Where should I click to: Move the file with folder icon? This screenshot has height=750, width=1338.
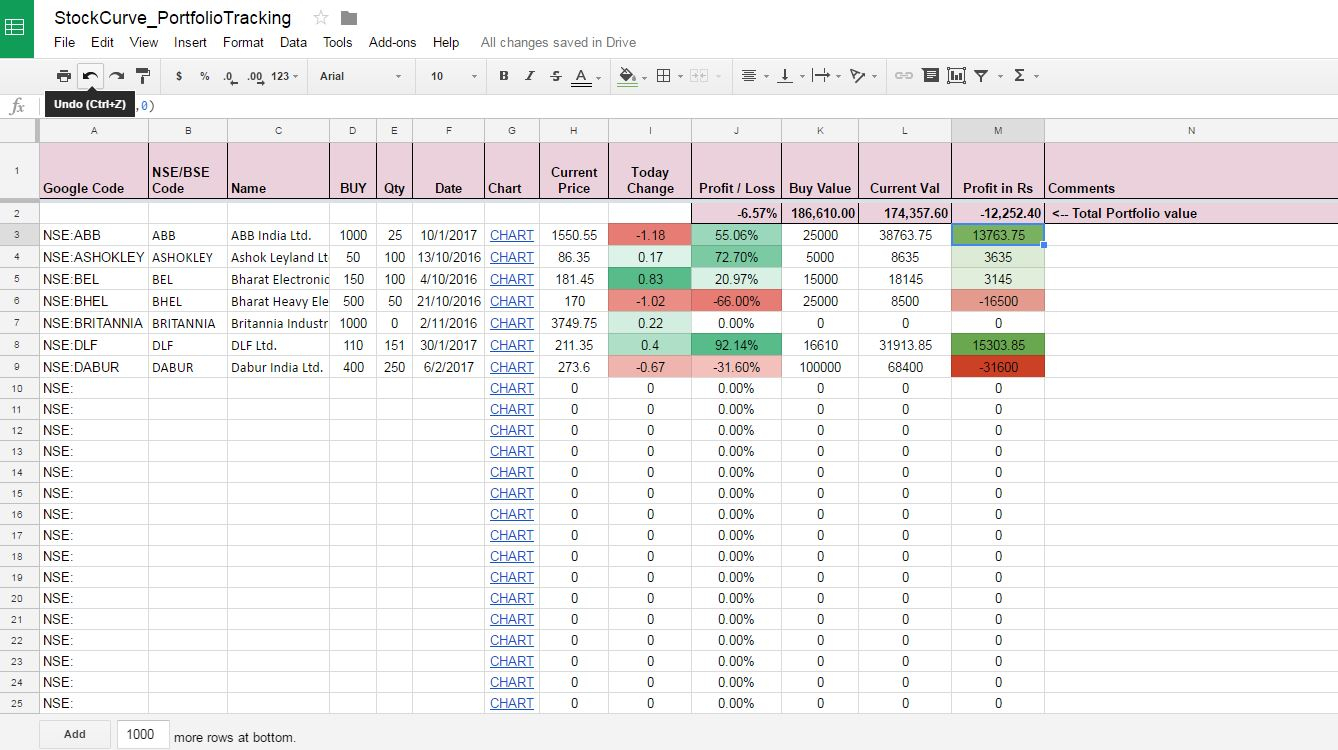pyautogui.click(x=349, y=18)
